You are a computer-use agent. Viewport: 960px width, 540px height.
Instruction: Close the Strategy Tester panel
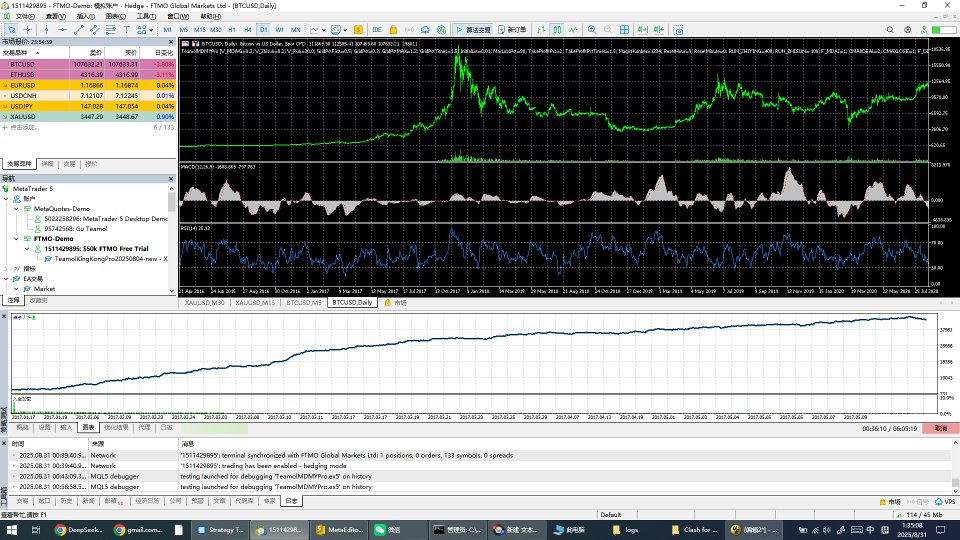[4, 316]
